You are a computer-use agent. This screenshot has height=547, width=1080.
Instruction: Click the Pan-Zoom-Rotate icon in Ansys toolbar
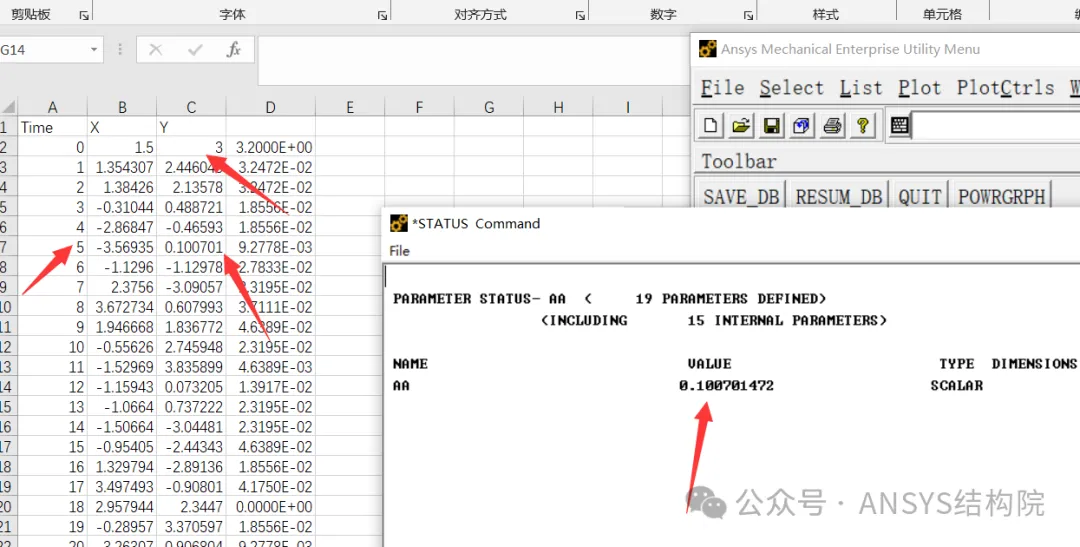802,125
